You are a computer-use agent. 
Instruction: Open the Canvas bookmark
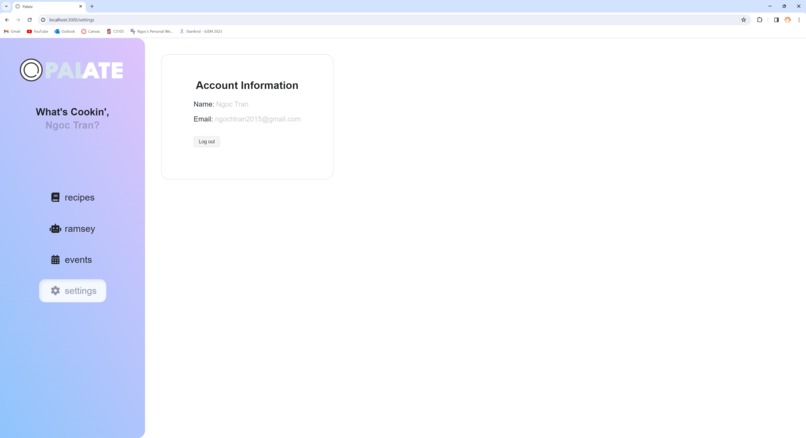click(90, 31)
